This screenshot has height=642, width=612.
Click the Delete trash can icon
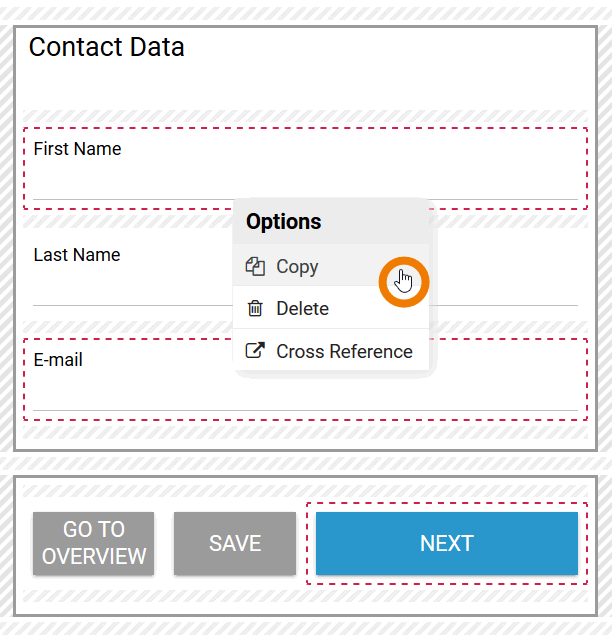click(255, 309)
